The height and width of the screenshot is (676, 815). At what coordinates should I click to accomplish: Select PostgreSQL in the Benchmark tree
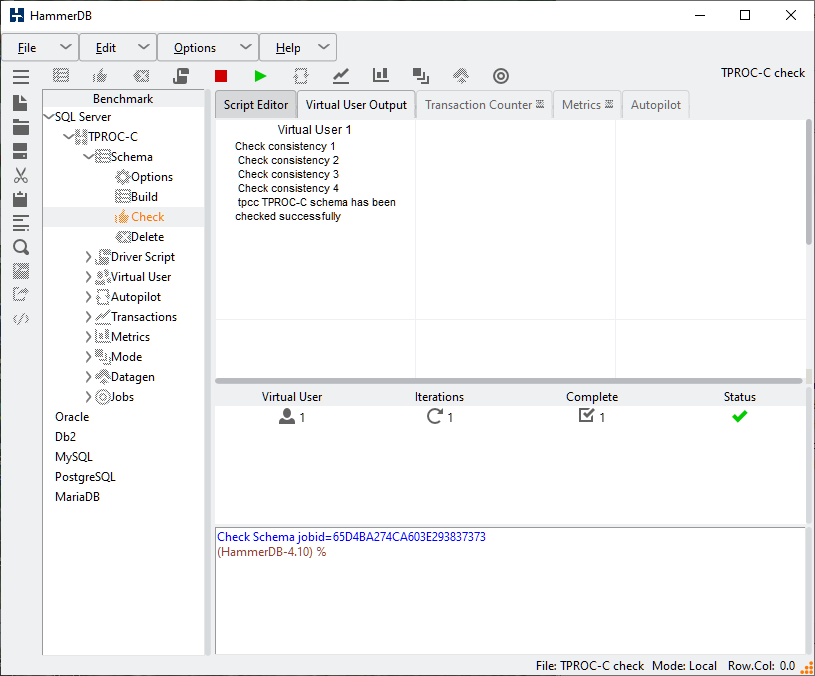pos(85,476)
